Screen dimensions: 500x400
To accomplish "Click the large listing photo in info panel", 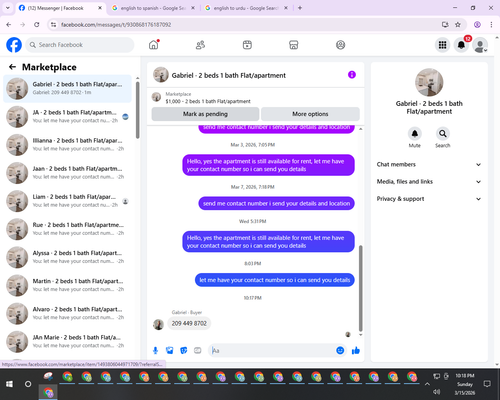I will (x=429, y=82).
